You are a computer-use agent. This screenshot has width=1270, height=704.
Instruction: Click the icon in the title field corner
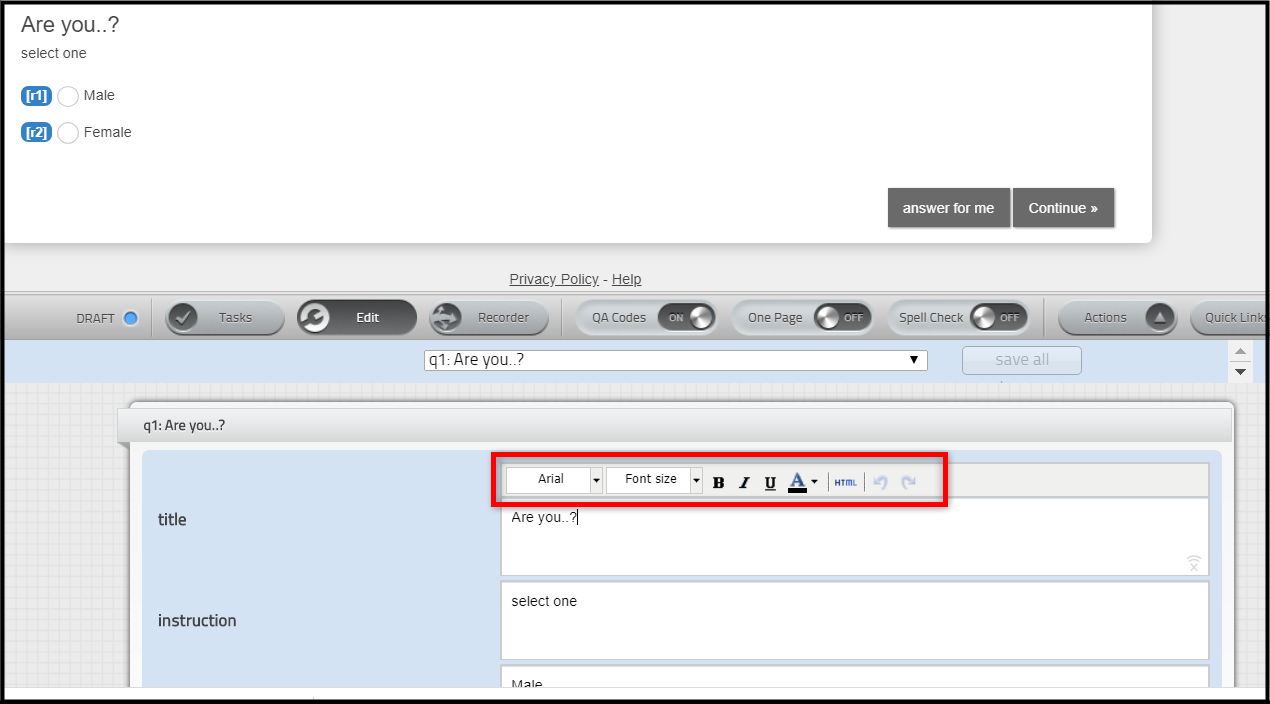click(x=1193, y=563)
